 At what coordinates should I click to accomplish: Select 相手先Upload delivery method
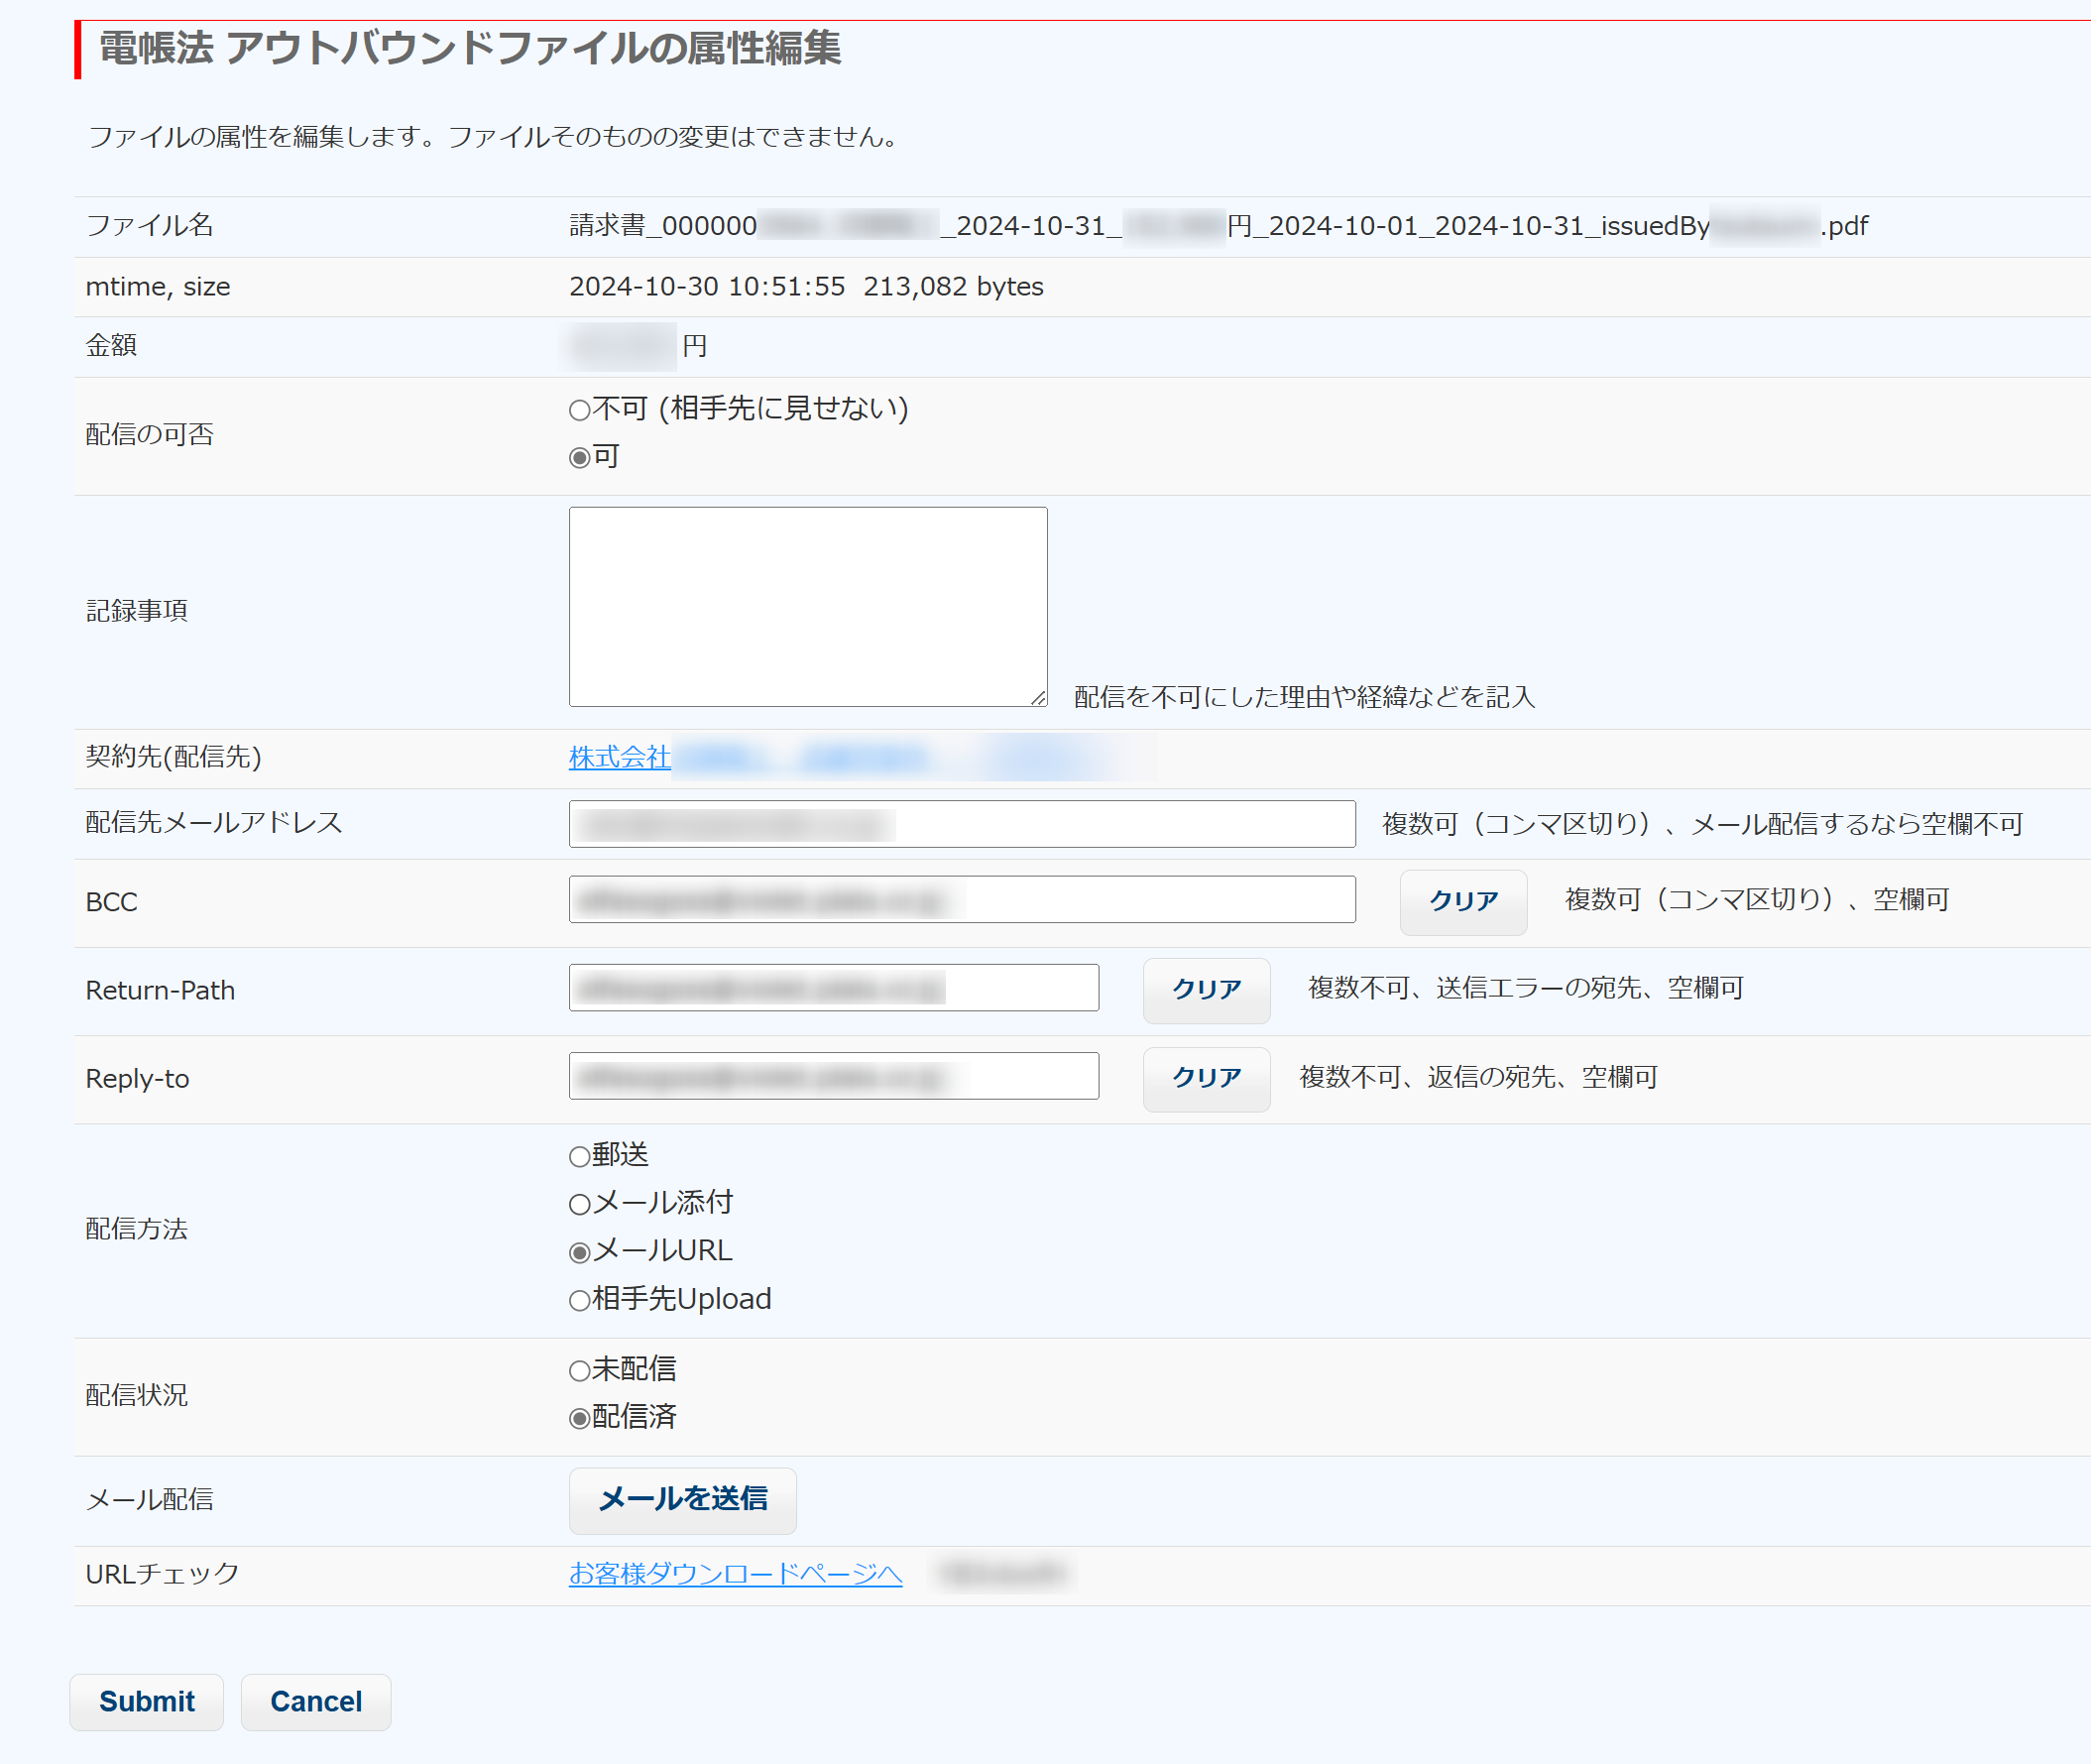(x=579, y=1301)
